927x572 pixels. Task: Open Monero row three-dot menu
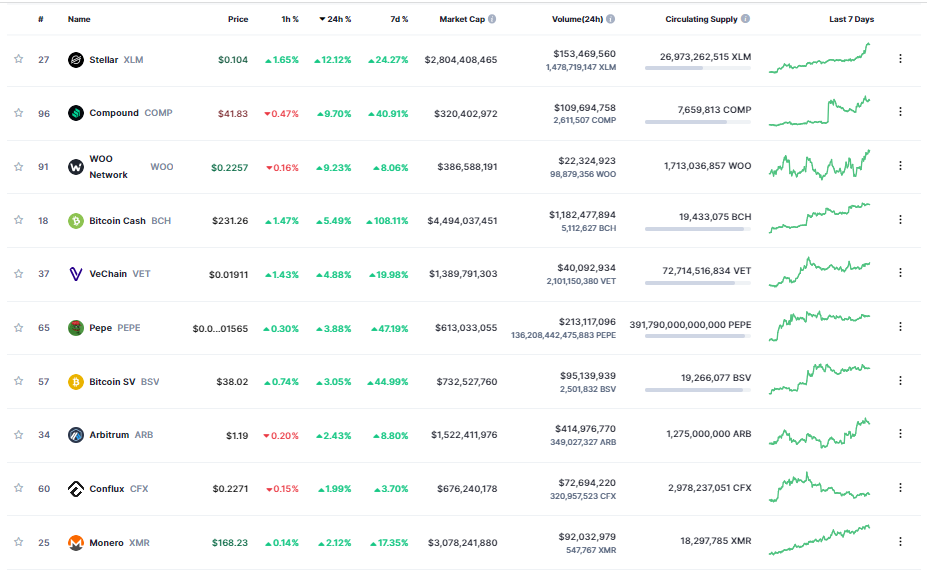[900, 541]
